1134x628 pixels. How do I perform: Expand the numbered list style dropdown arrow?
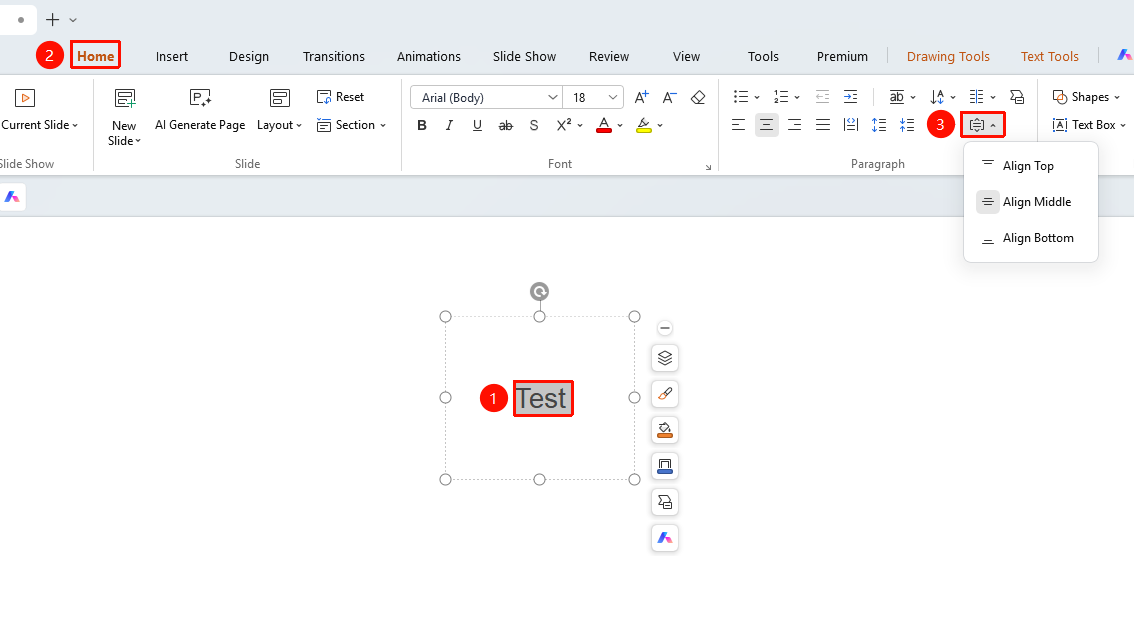coord(797,98)
